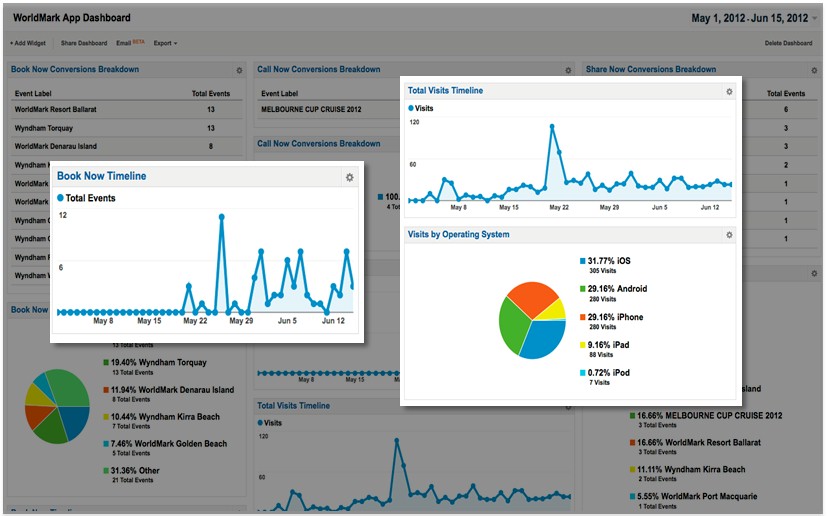Open gear icon of Visits by Operating System
828x516 pixels.
(729, 235)
